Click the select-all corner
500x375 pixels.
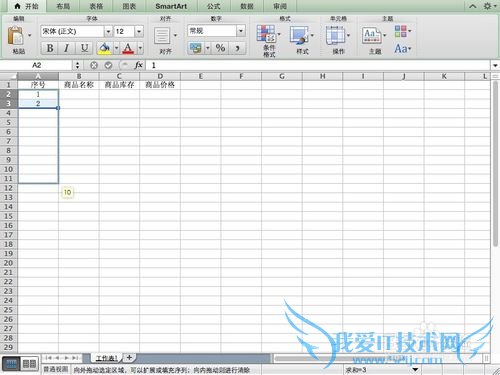(9, 76)
